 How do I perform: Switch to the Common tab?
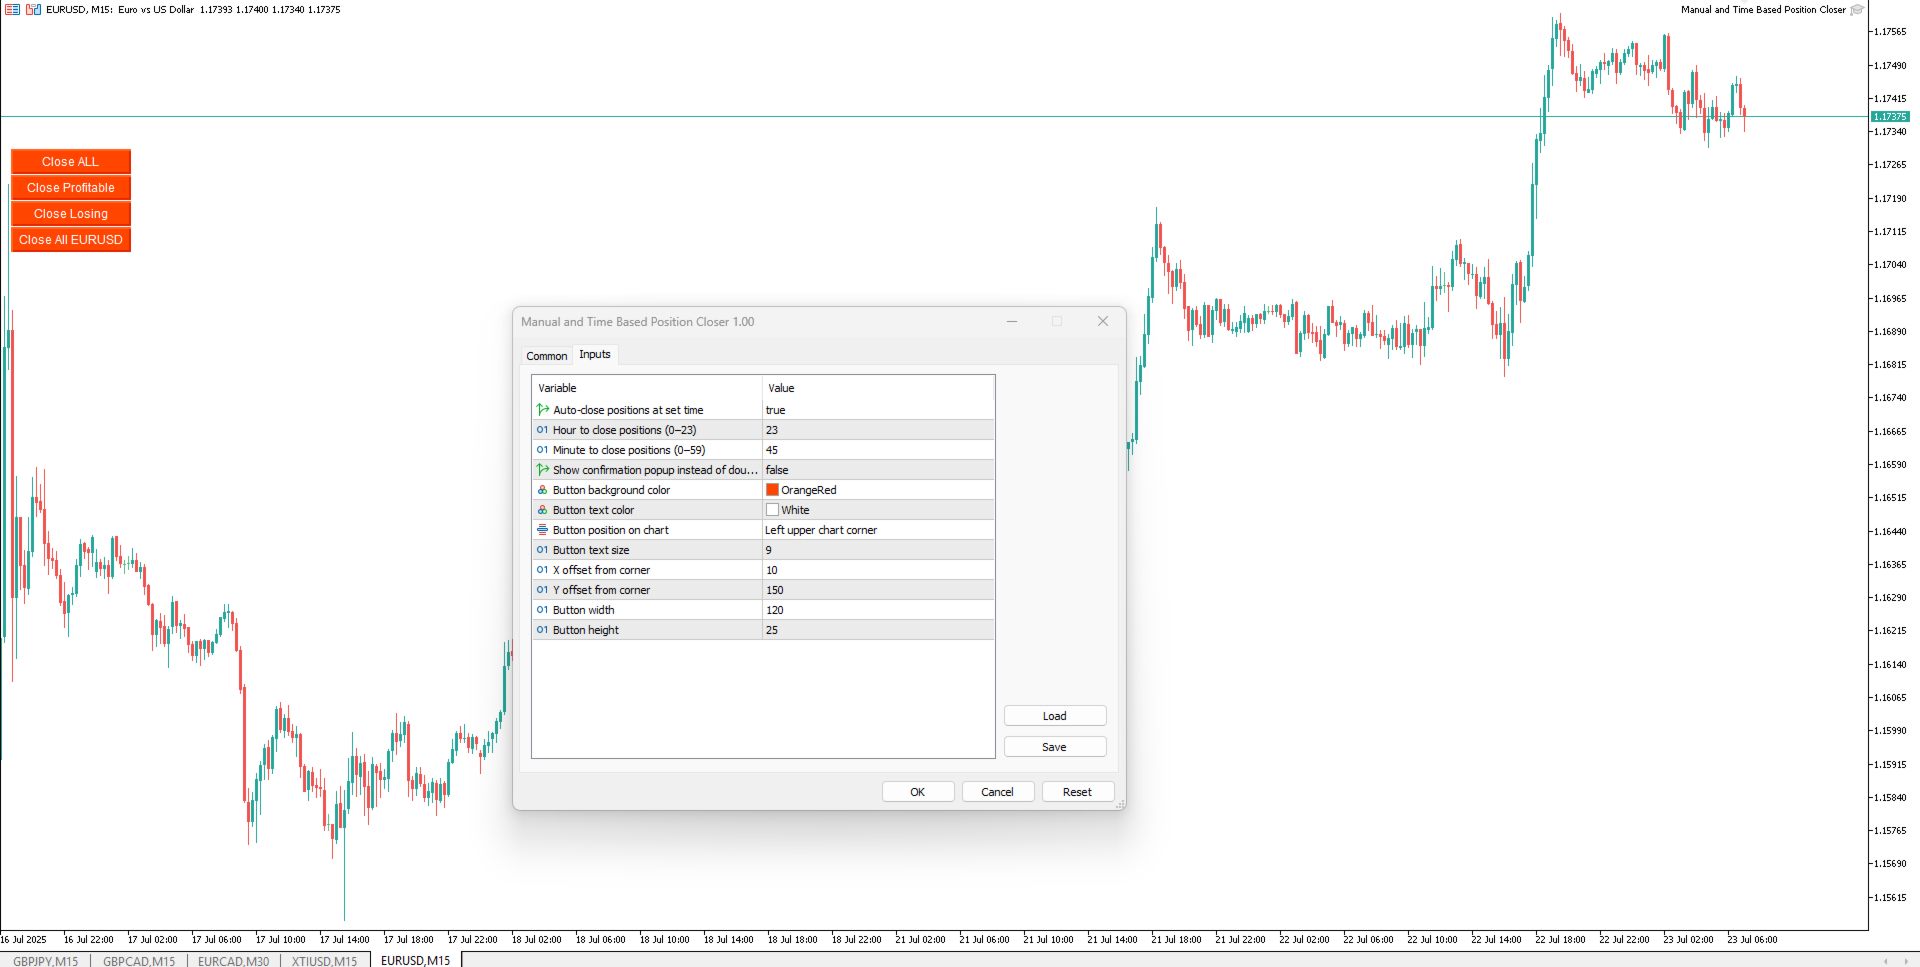pyautogui.click(x=546, y=356)
